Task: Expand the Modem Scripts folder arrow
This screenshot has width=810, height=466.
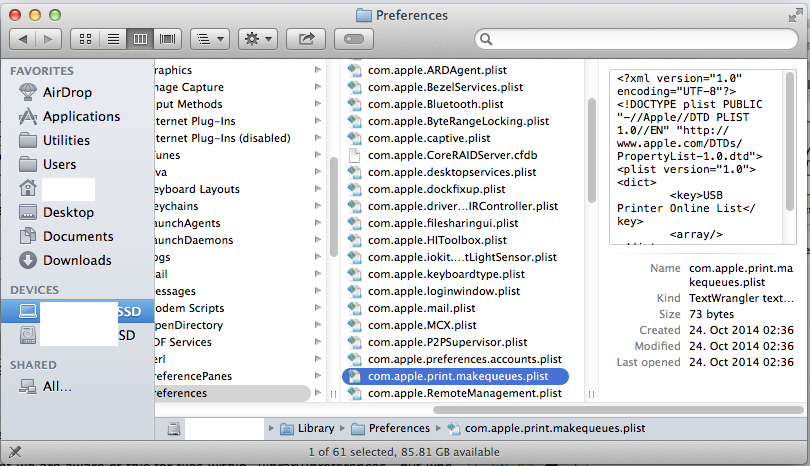Action: [318, 308]
